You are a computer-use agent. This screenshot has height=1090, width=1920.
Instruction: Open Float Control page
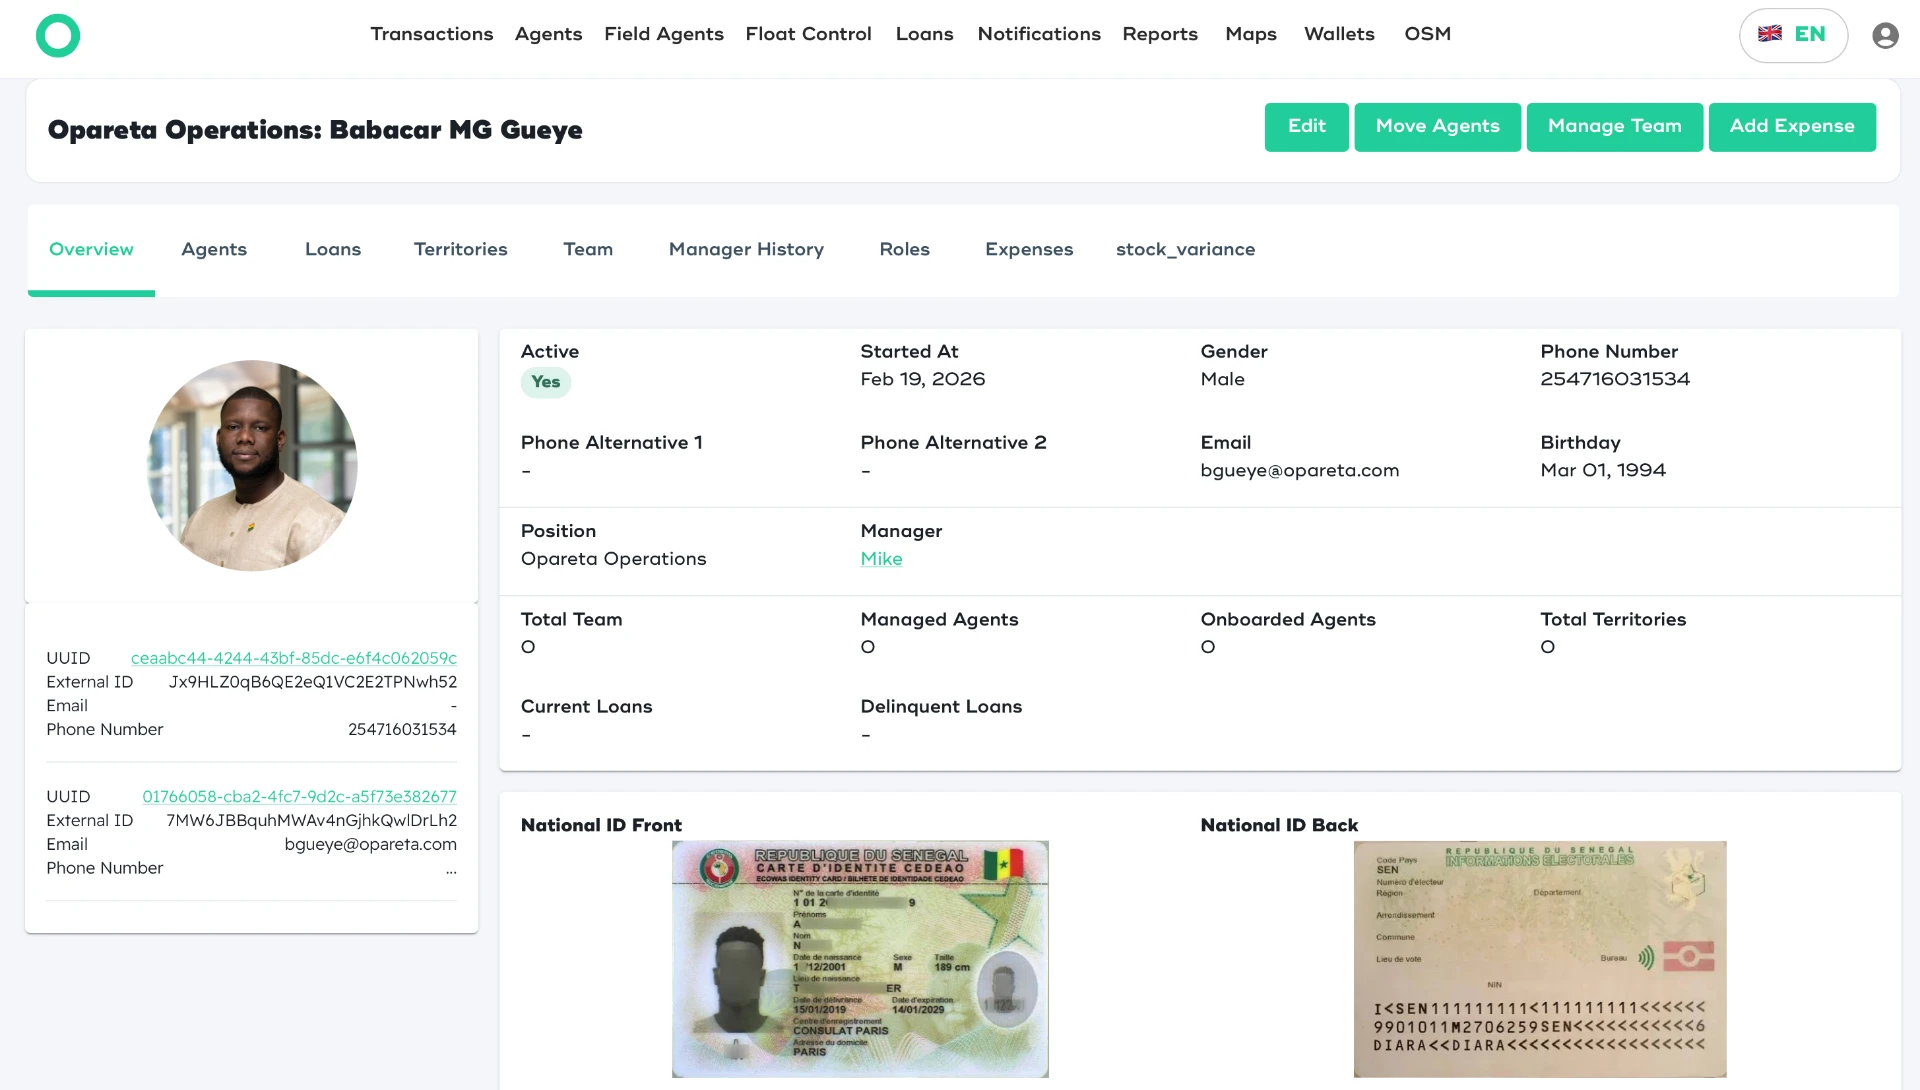tap(808, 34)
